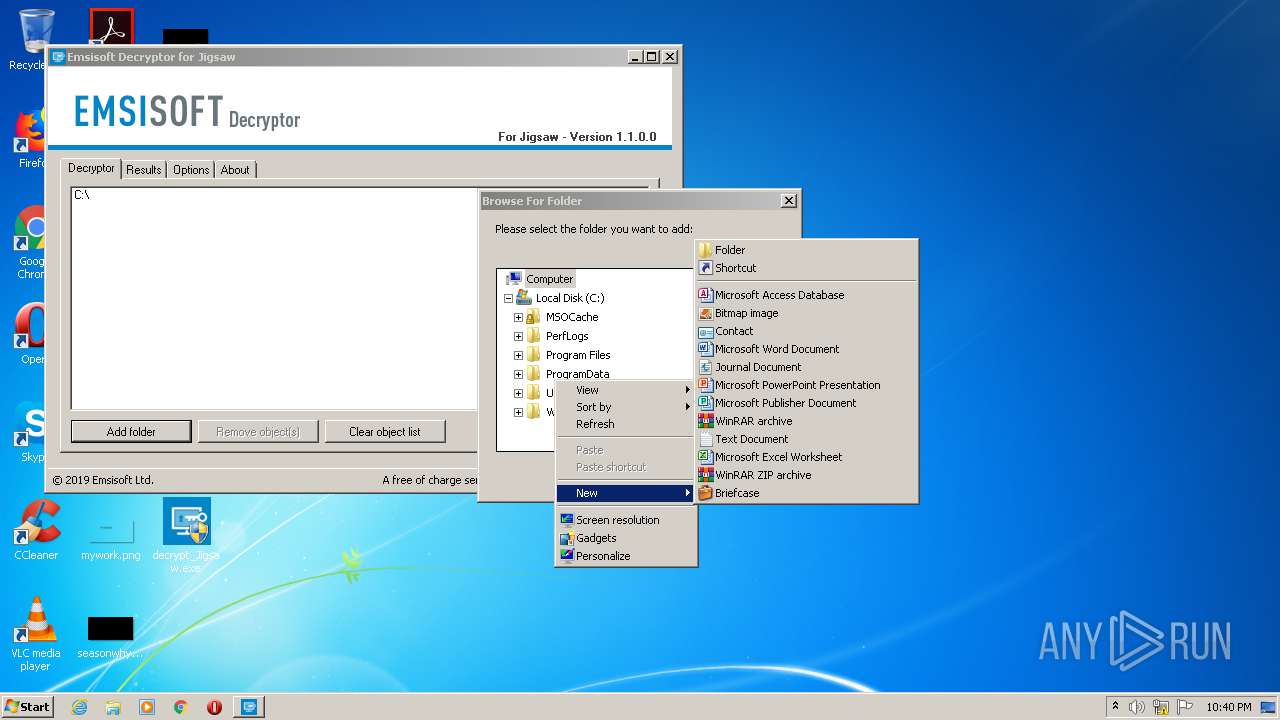Click the Microsoft Publisher Document icon
The image size is (1280, 720).
tap(705, 403)
